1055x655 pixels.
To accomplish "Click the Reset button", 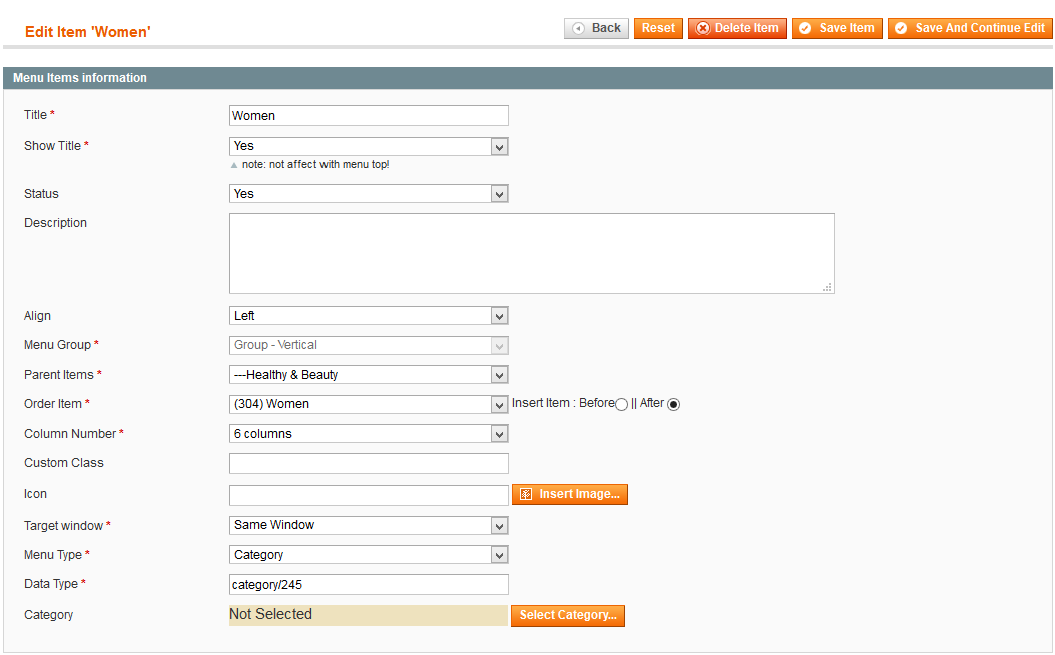I will 658,28.
